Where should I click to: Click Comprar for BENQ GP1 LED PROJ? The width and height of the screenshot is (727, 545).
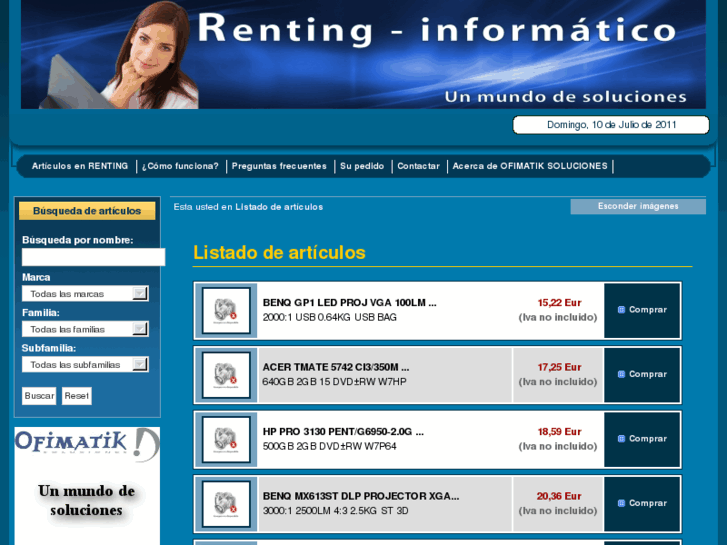point(642,310)
